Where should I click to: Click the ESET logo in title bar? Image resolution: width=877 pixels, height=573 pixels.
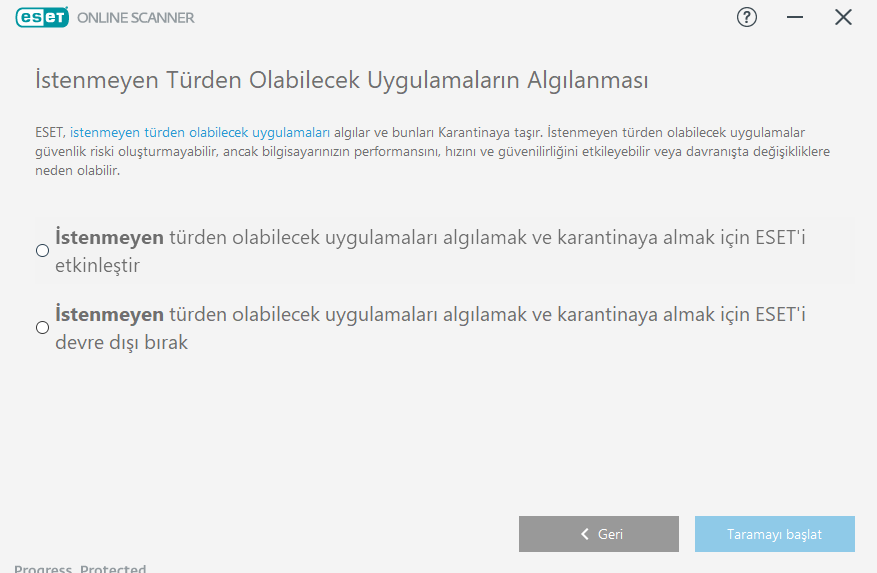42,17
